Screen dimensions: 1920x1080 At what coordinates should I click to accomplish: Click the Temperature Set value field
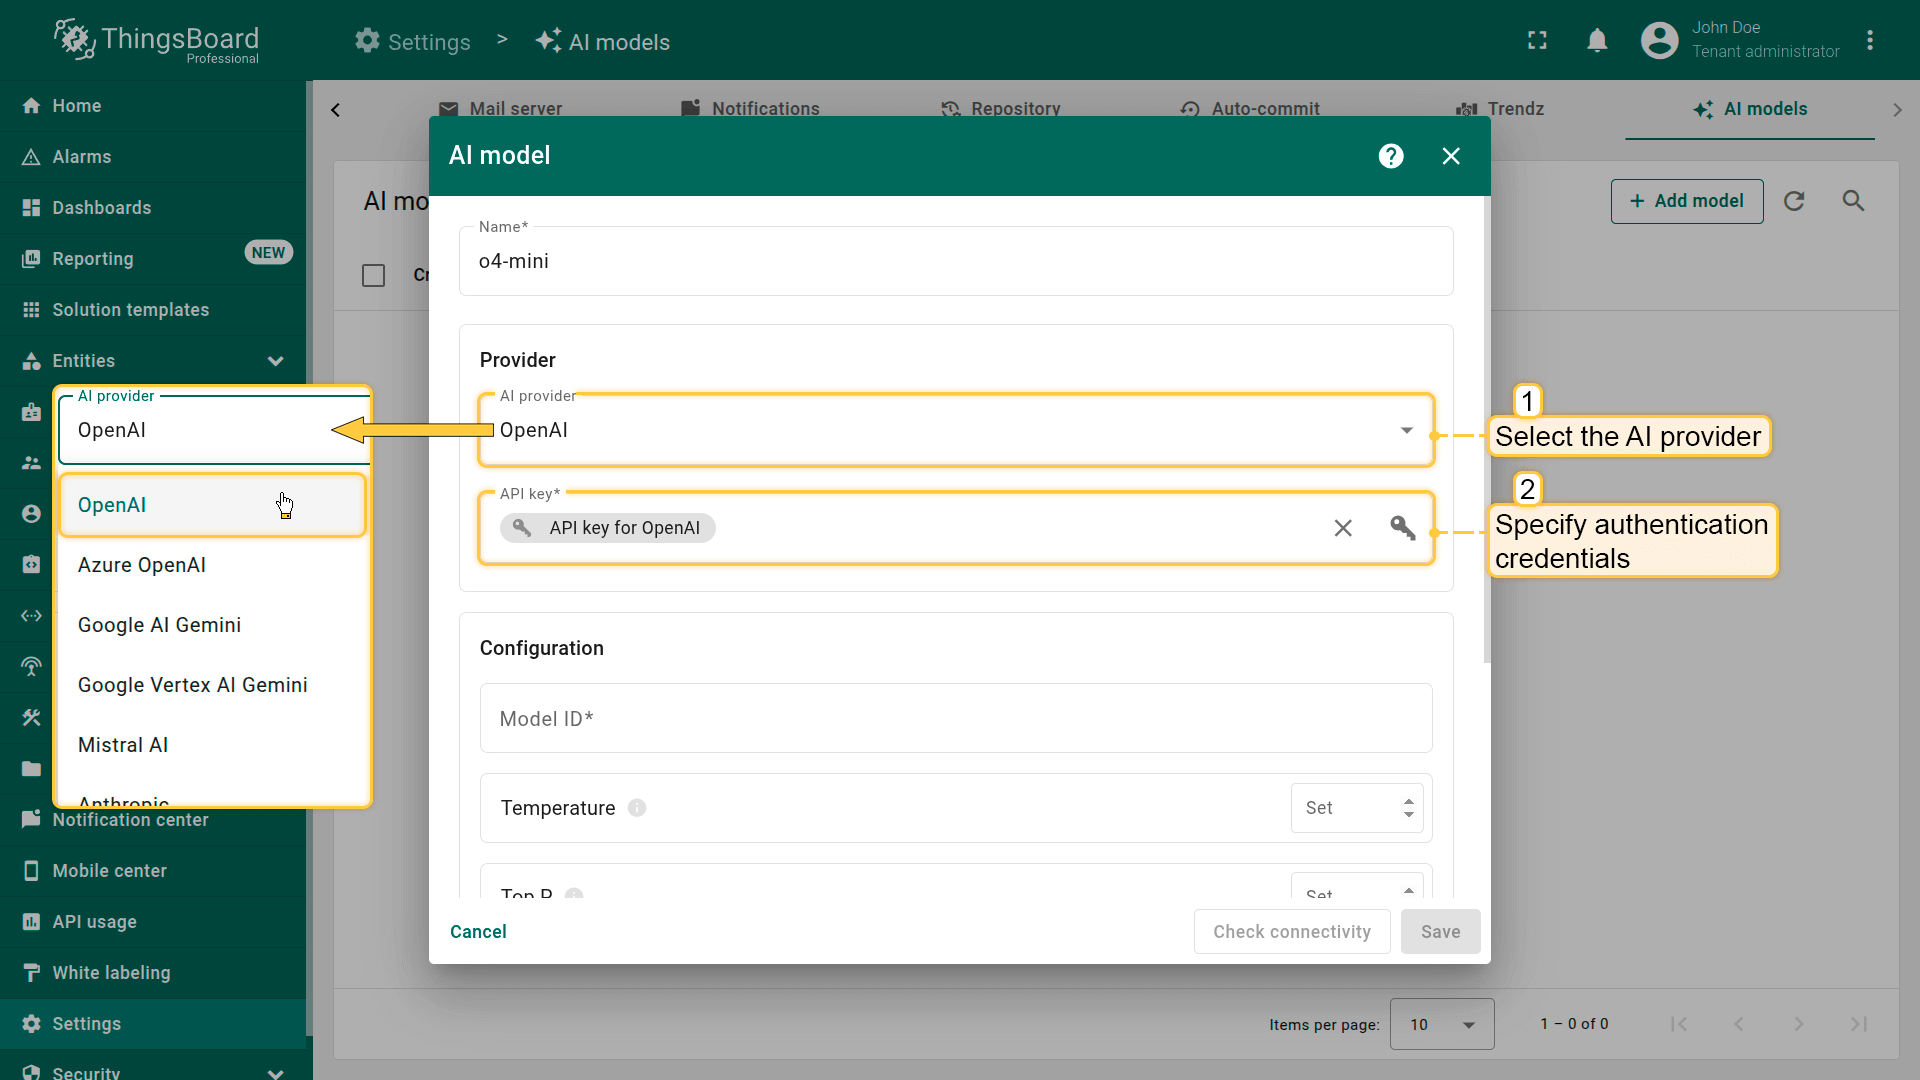click(1357, 808)
